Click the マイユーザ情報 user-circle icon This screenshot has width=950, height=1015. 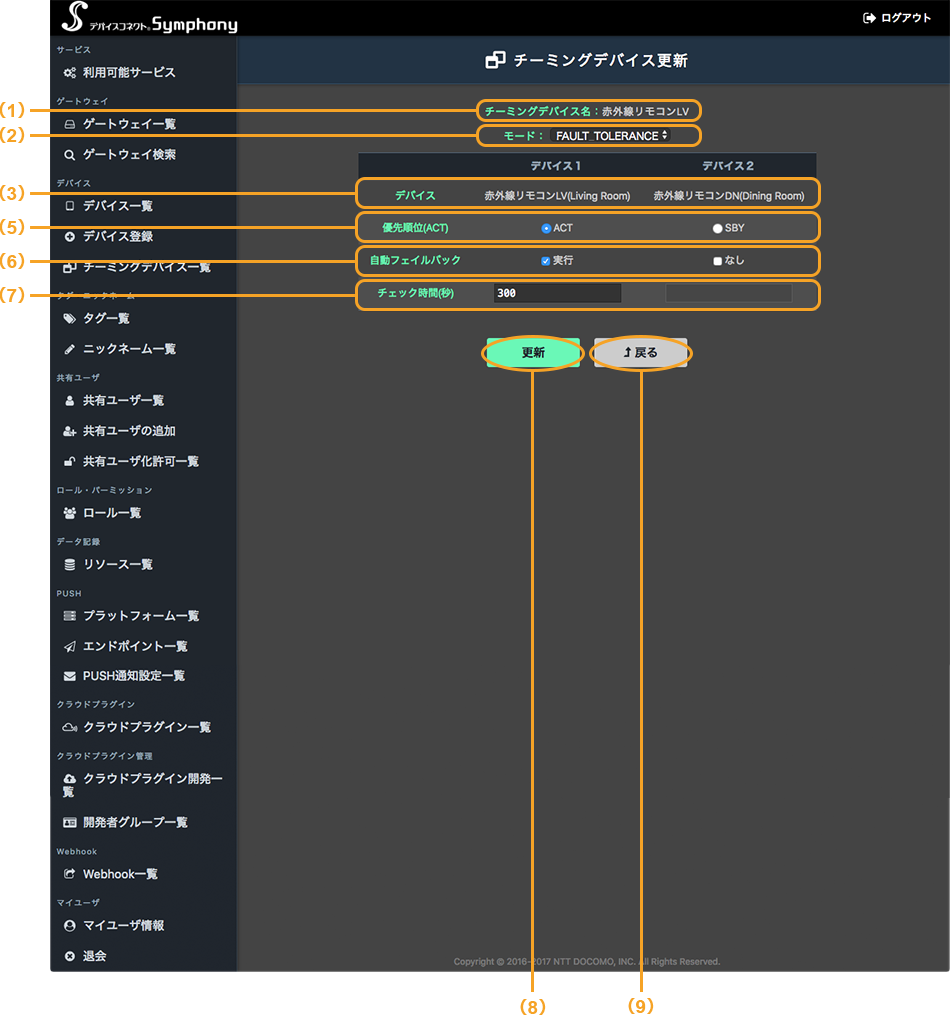pyautogui.click(x=70, y=926)
